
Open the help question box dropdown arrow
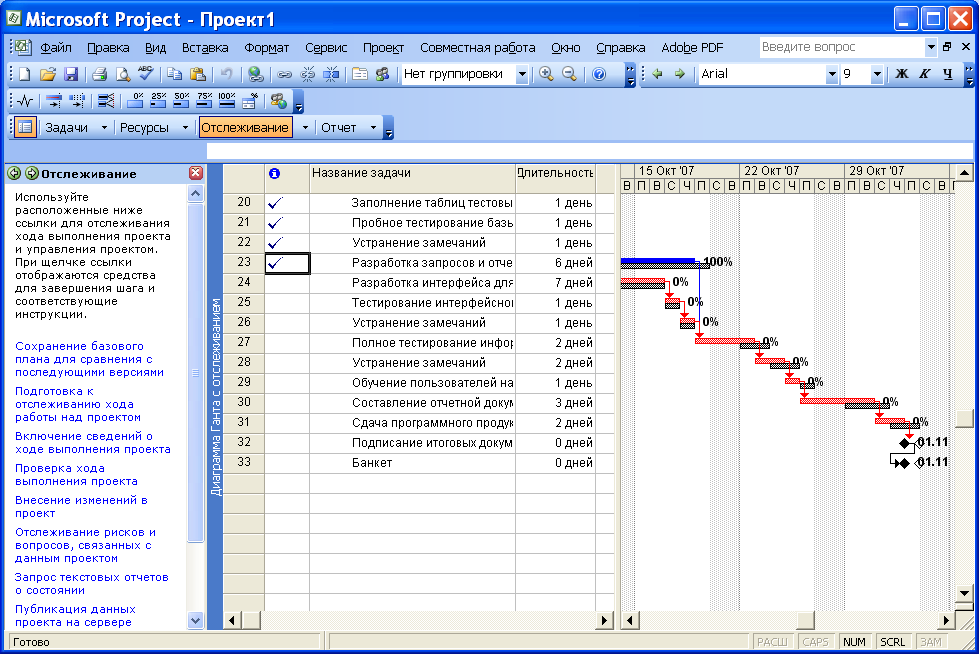[x=930, y=47]
